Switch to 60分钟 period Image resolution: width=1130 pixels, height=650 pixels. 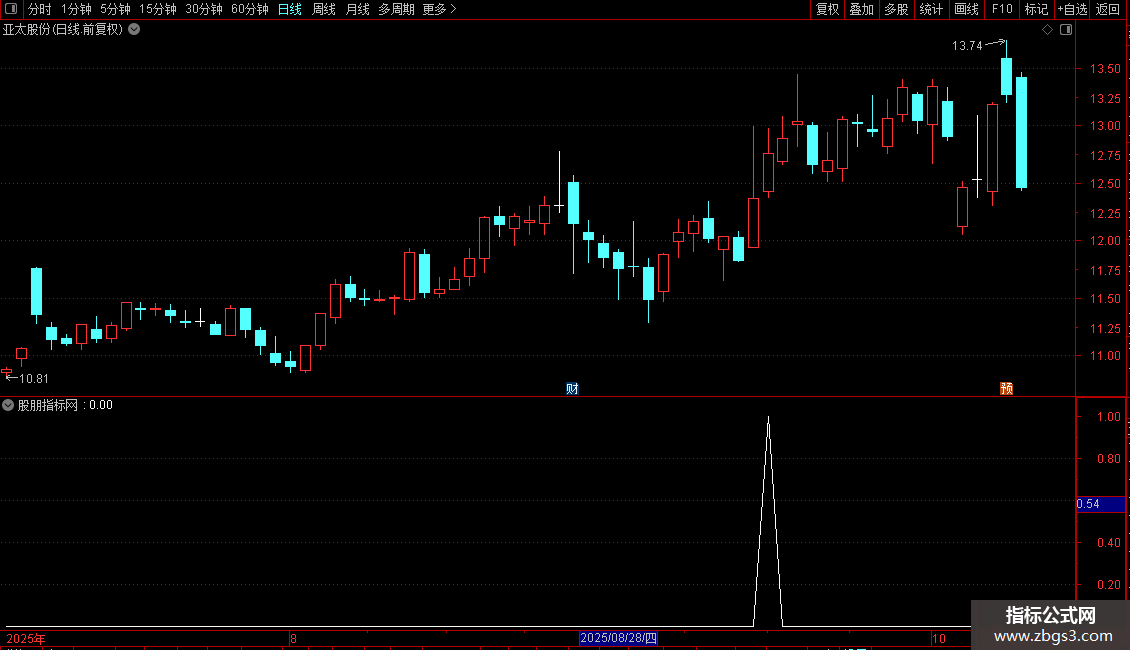249,9
